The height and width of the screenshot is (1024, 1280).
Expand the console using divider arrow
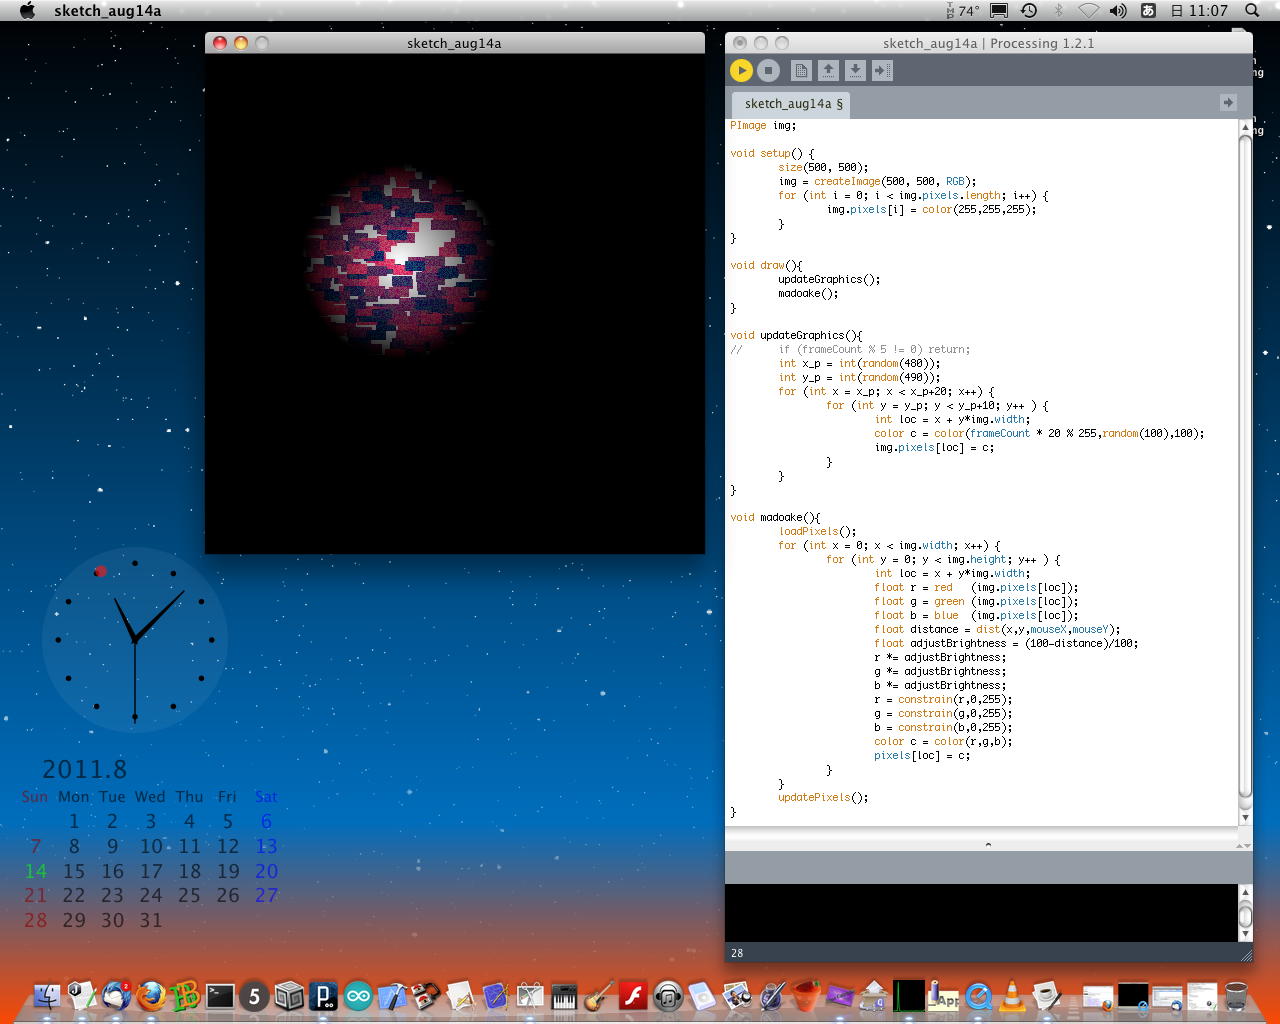(988, 845)
